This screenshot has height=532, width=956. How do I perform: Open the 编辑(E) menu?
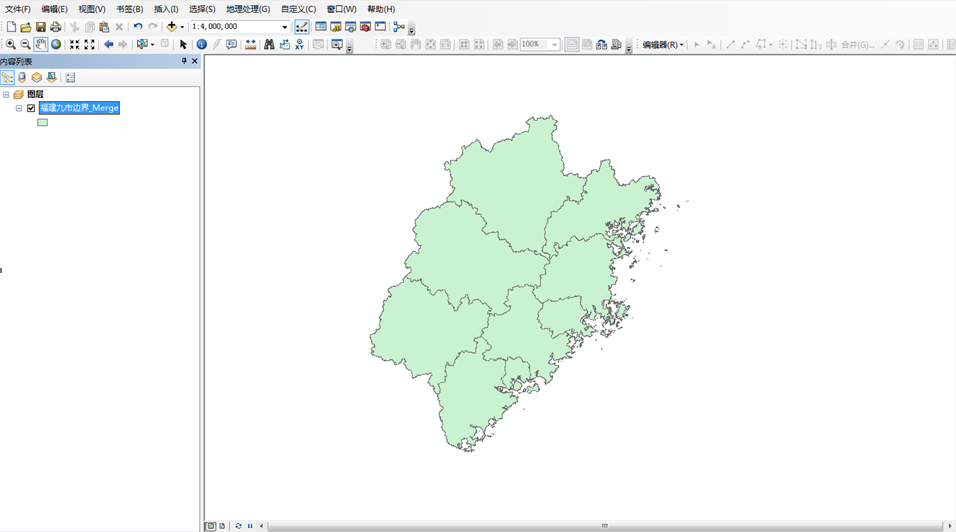pyautogui.click(x=54, y=9)
